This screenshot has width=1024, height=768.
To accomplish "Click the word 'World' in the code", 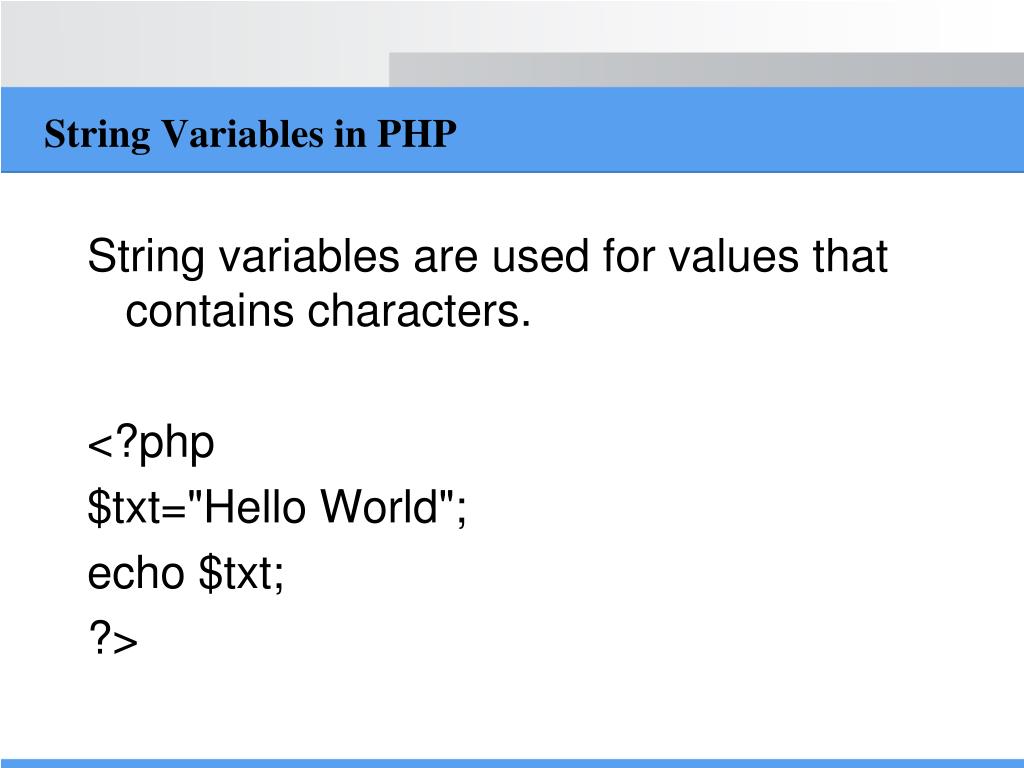I will pyautogui.click(x=380, y=506).
